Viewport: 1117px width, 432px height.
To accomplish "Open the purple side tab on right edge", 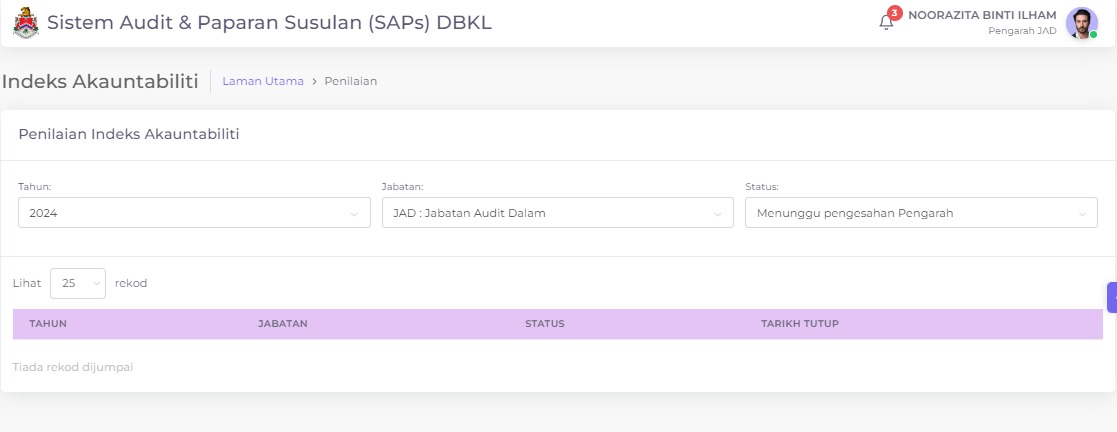I will [x=1111, y=297].
